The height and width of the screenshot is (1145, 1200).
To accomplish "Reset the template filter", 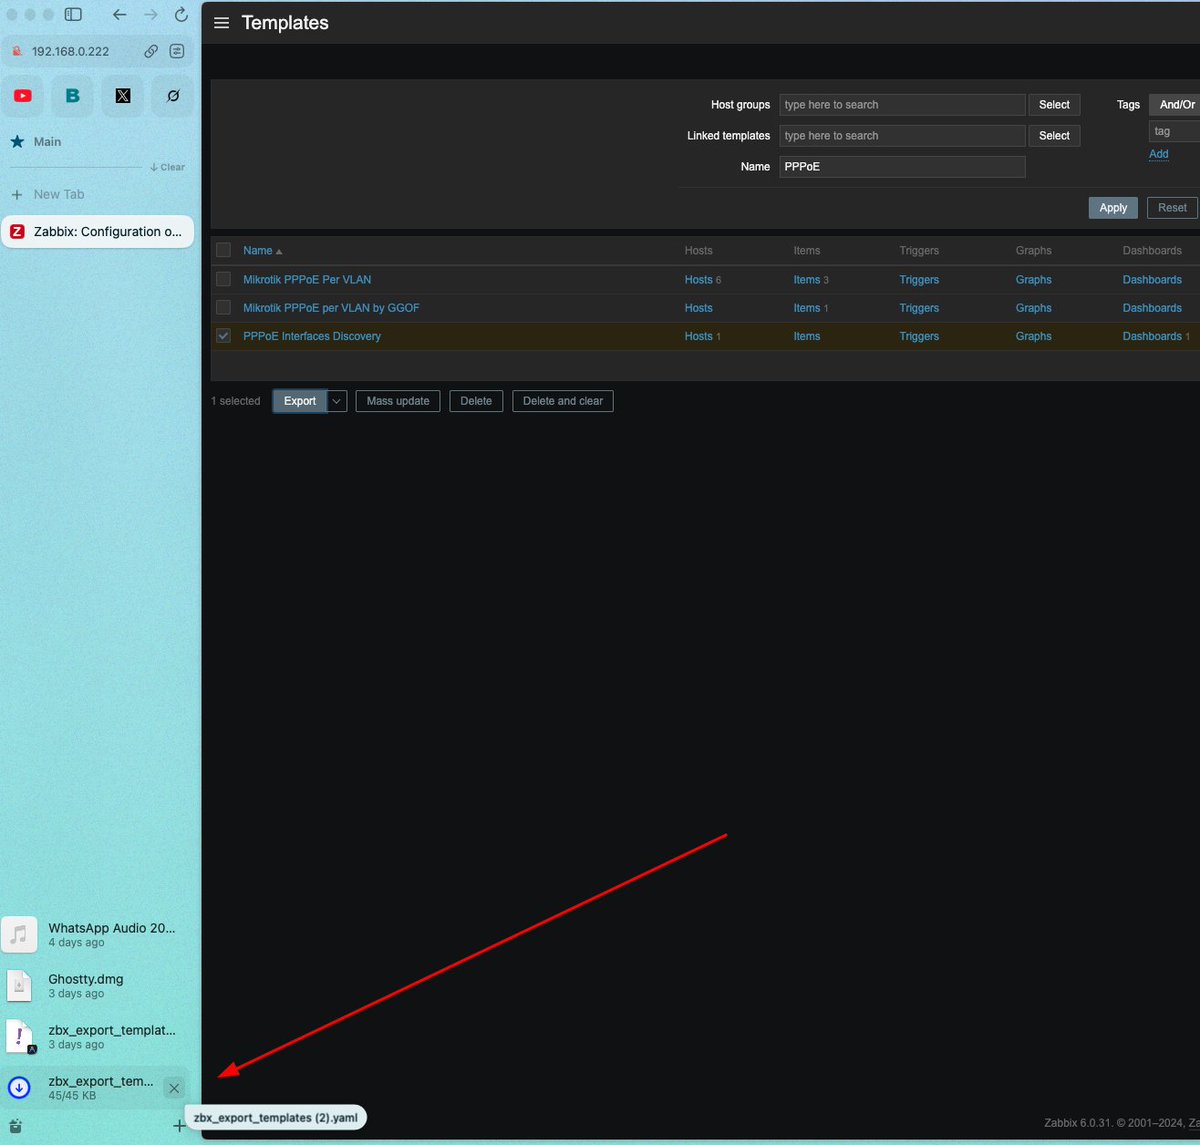I will tap(1172, 207).
